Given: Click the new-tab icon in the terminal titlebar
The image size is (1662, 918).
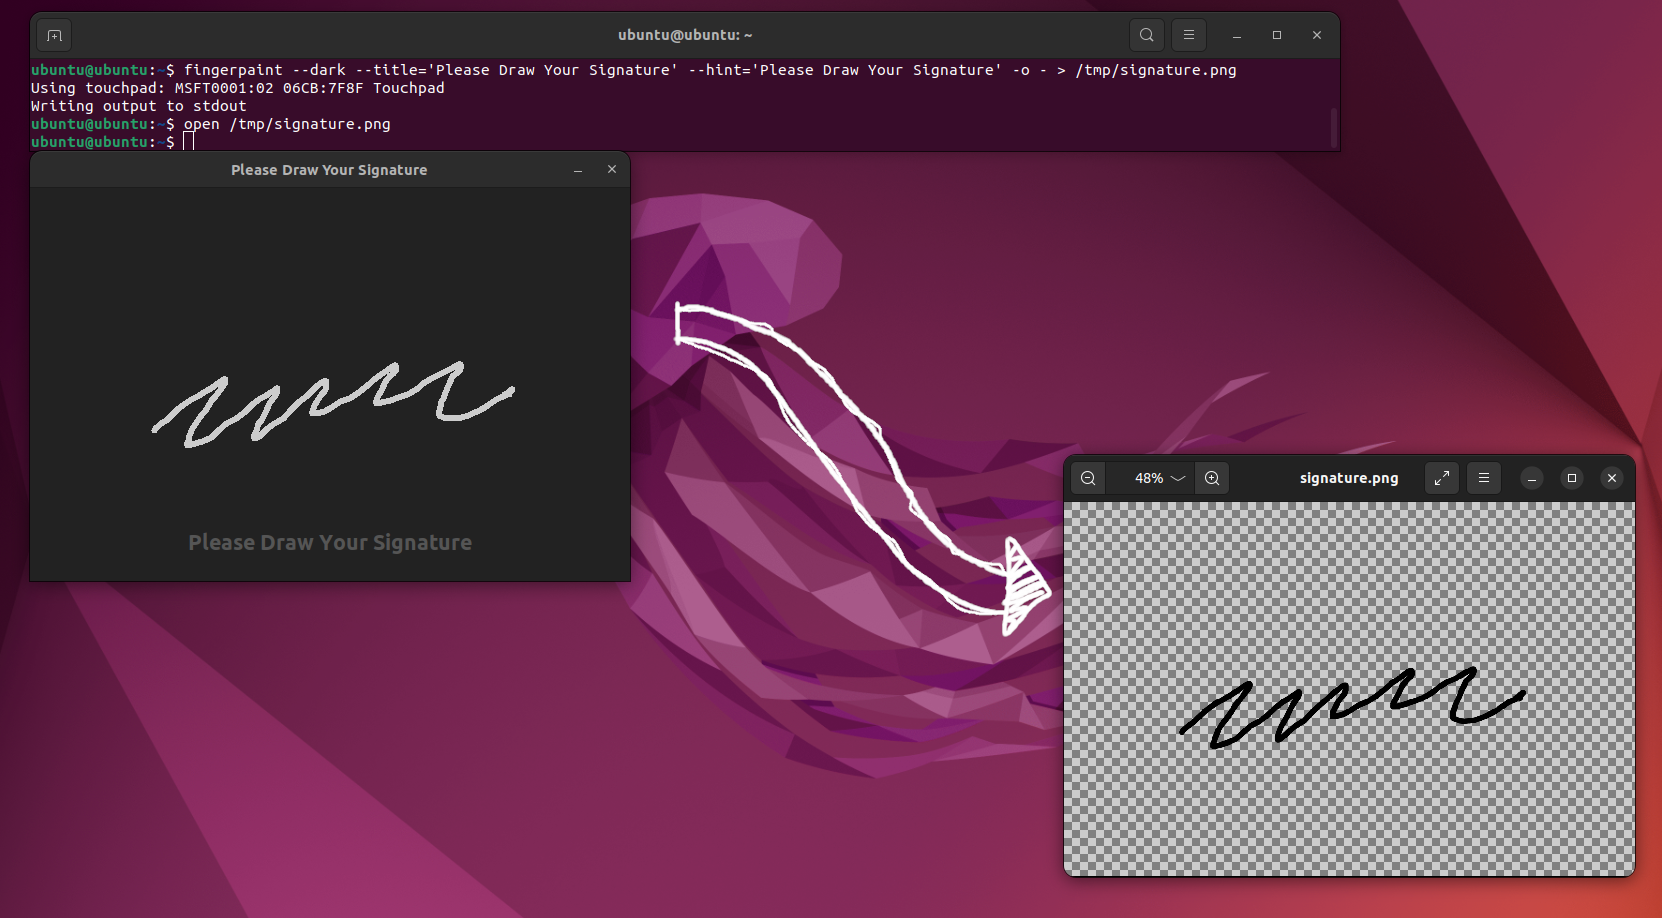Looking at the screenshot, I should click(53, 35).
